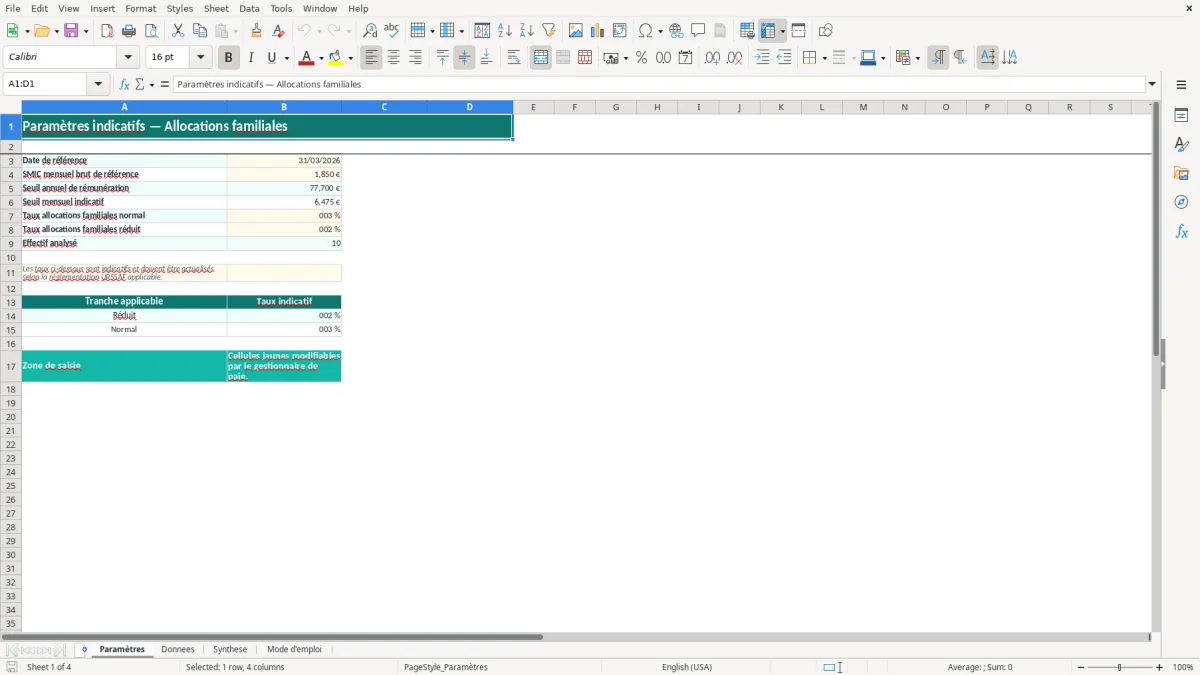Open the Sheet menu

pos(216,8)
